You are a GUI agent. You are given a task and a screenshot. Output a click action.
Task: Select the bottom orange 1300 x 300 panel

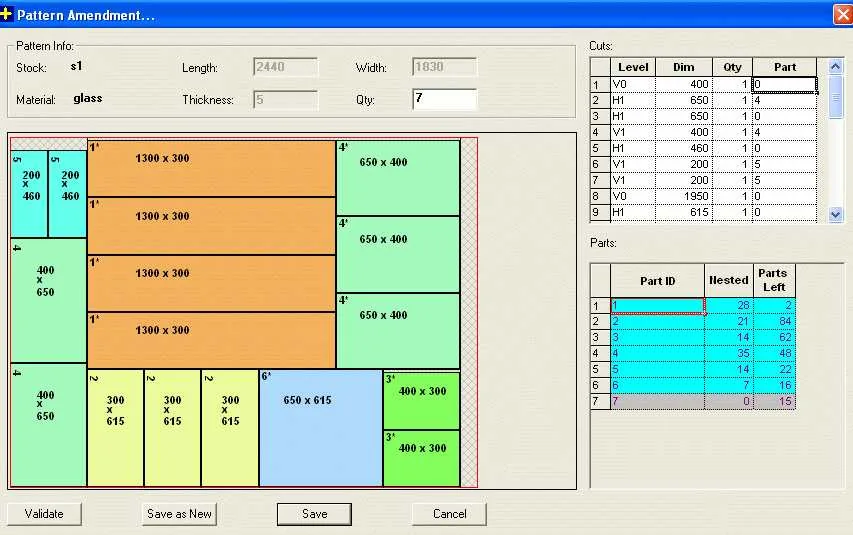pyautogui.click(x=211, y=341)
